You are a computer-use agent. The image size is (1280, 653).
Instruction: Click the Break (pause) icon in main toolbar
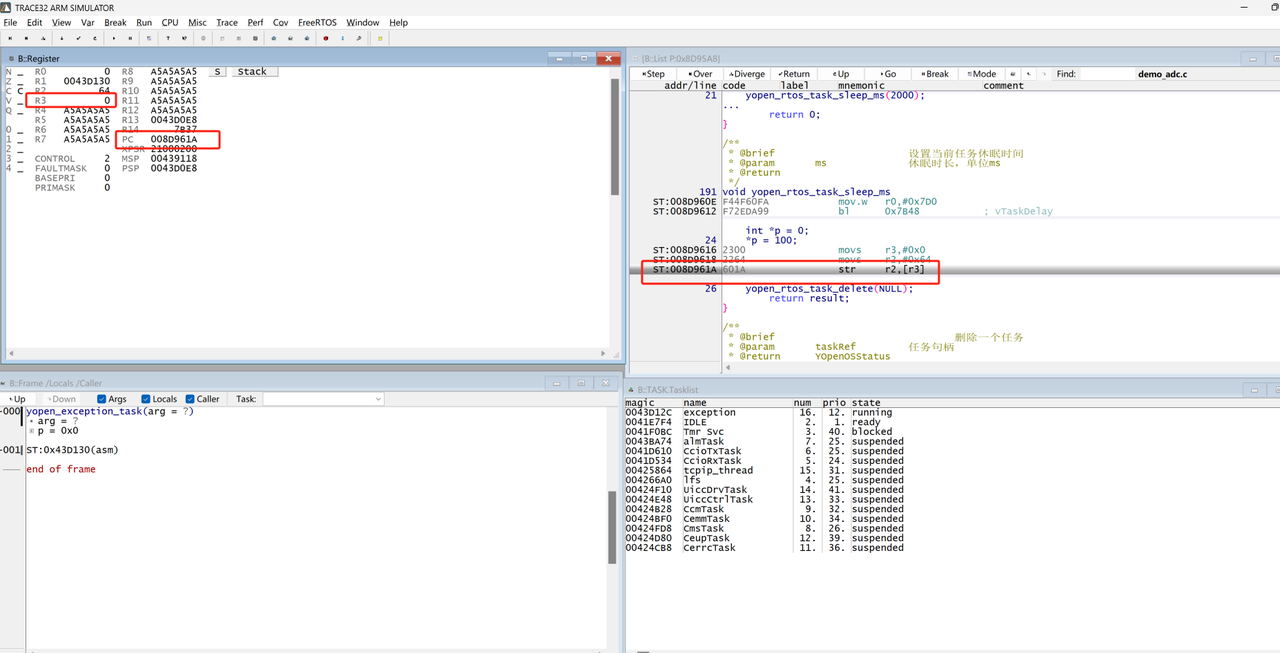[130, 38]
